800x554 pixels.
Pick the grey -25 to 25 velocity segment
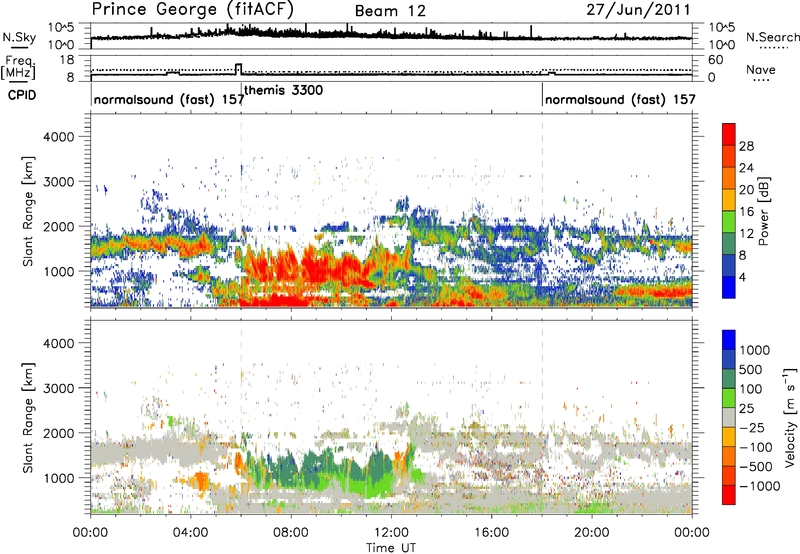[729, 417]
